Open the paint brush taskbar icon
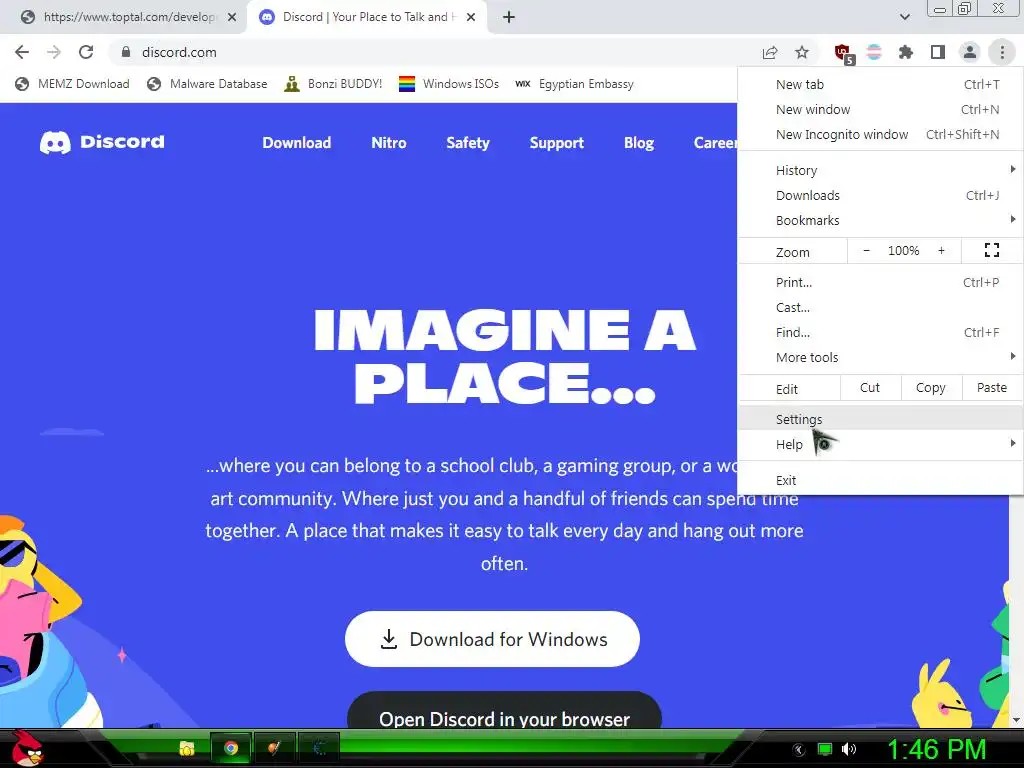Viewport: 1024px width, 768px height. [x=274, y=748]
